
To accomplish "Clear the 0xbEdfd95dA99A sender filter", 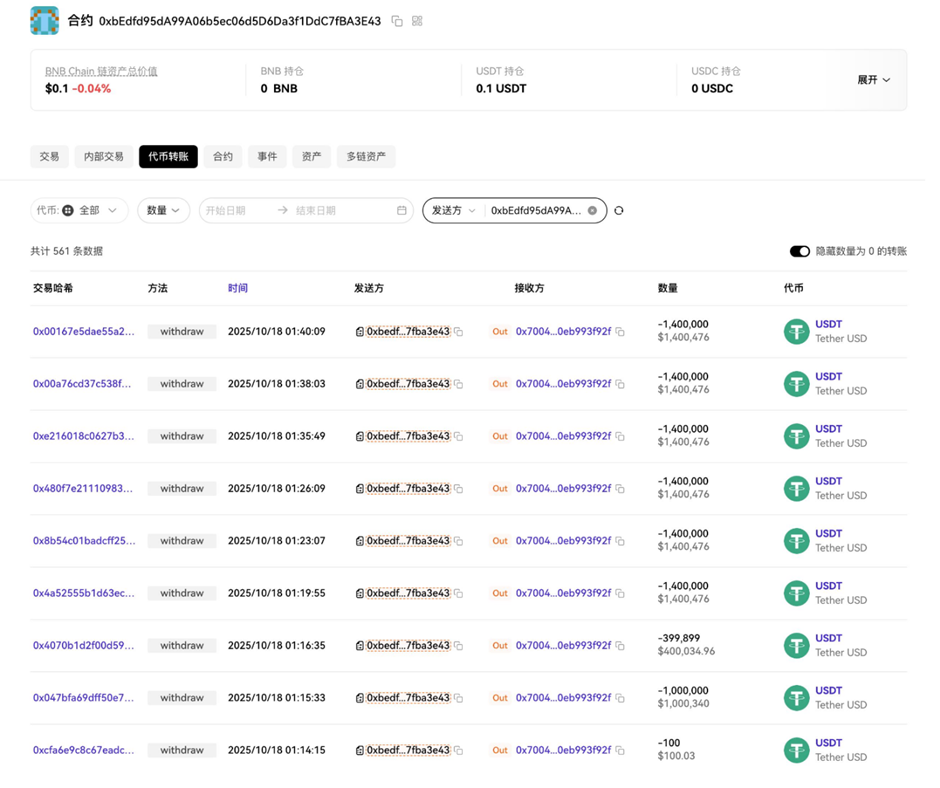I will (x=592, y=211).
